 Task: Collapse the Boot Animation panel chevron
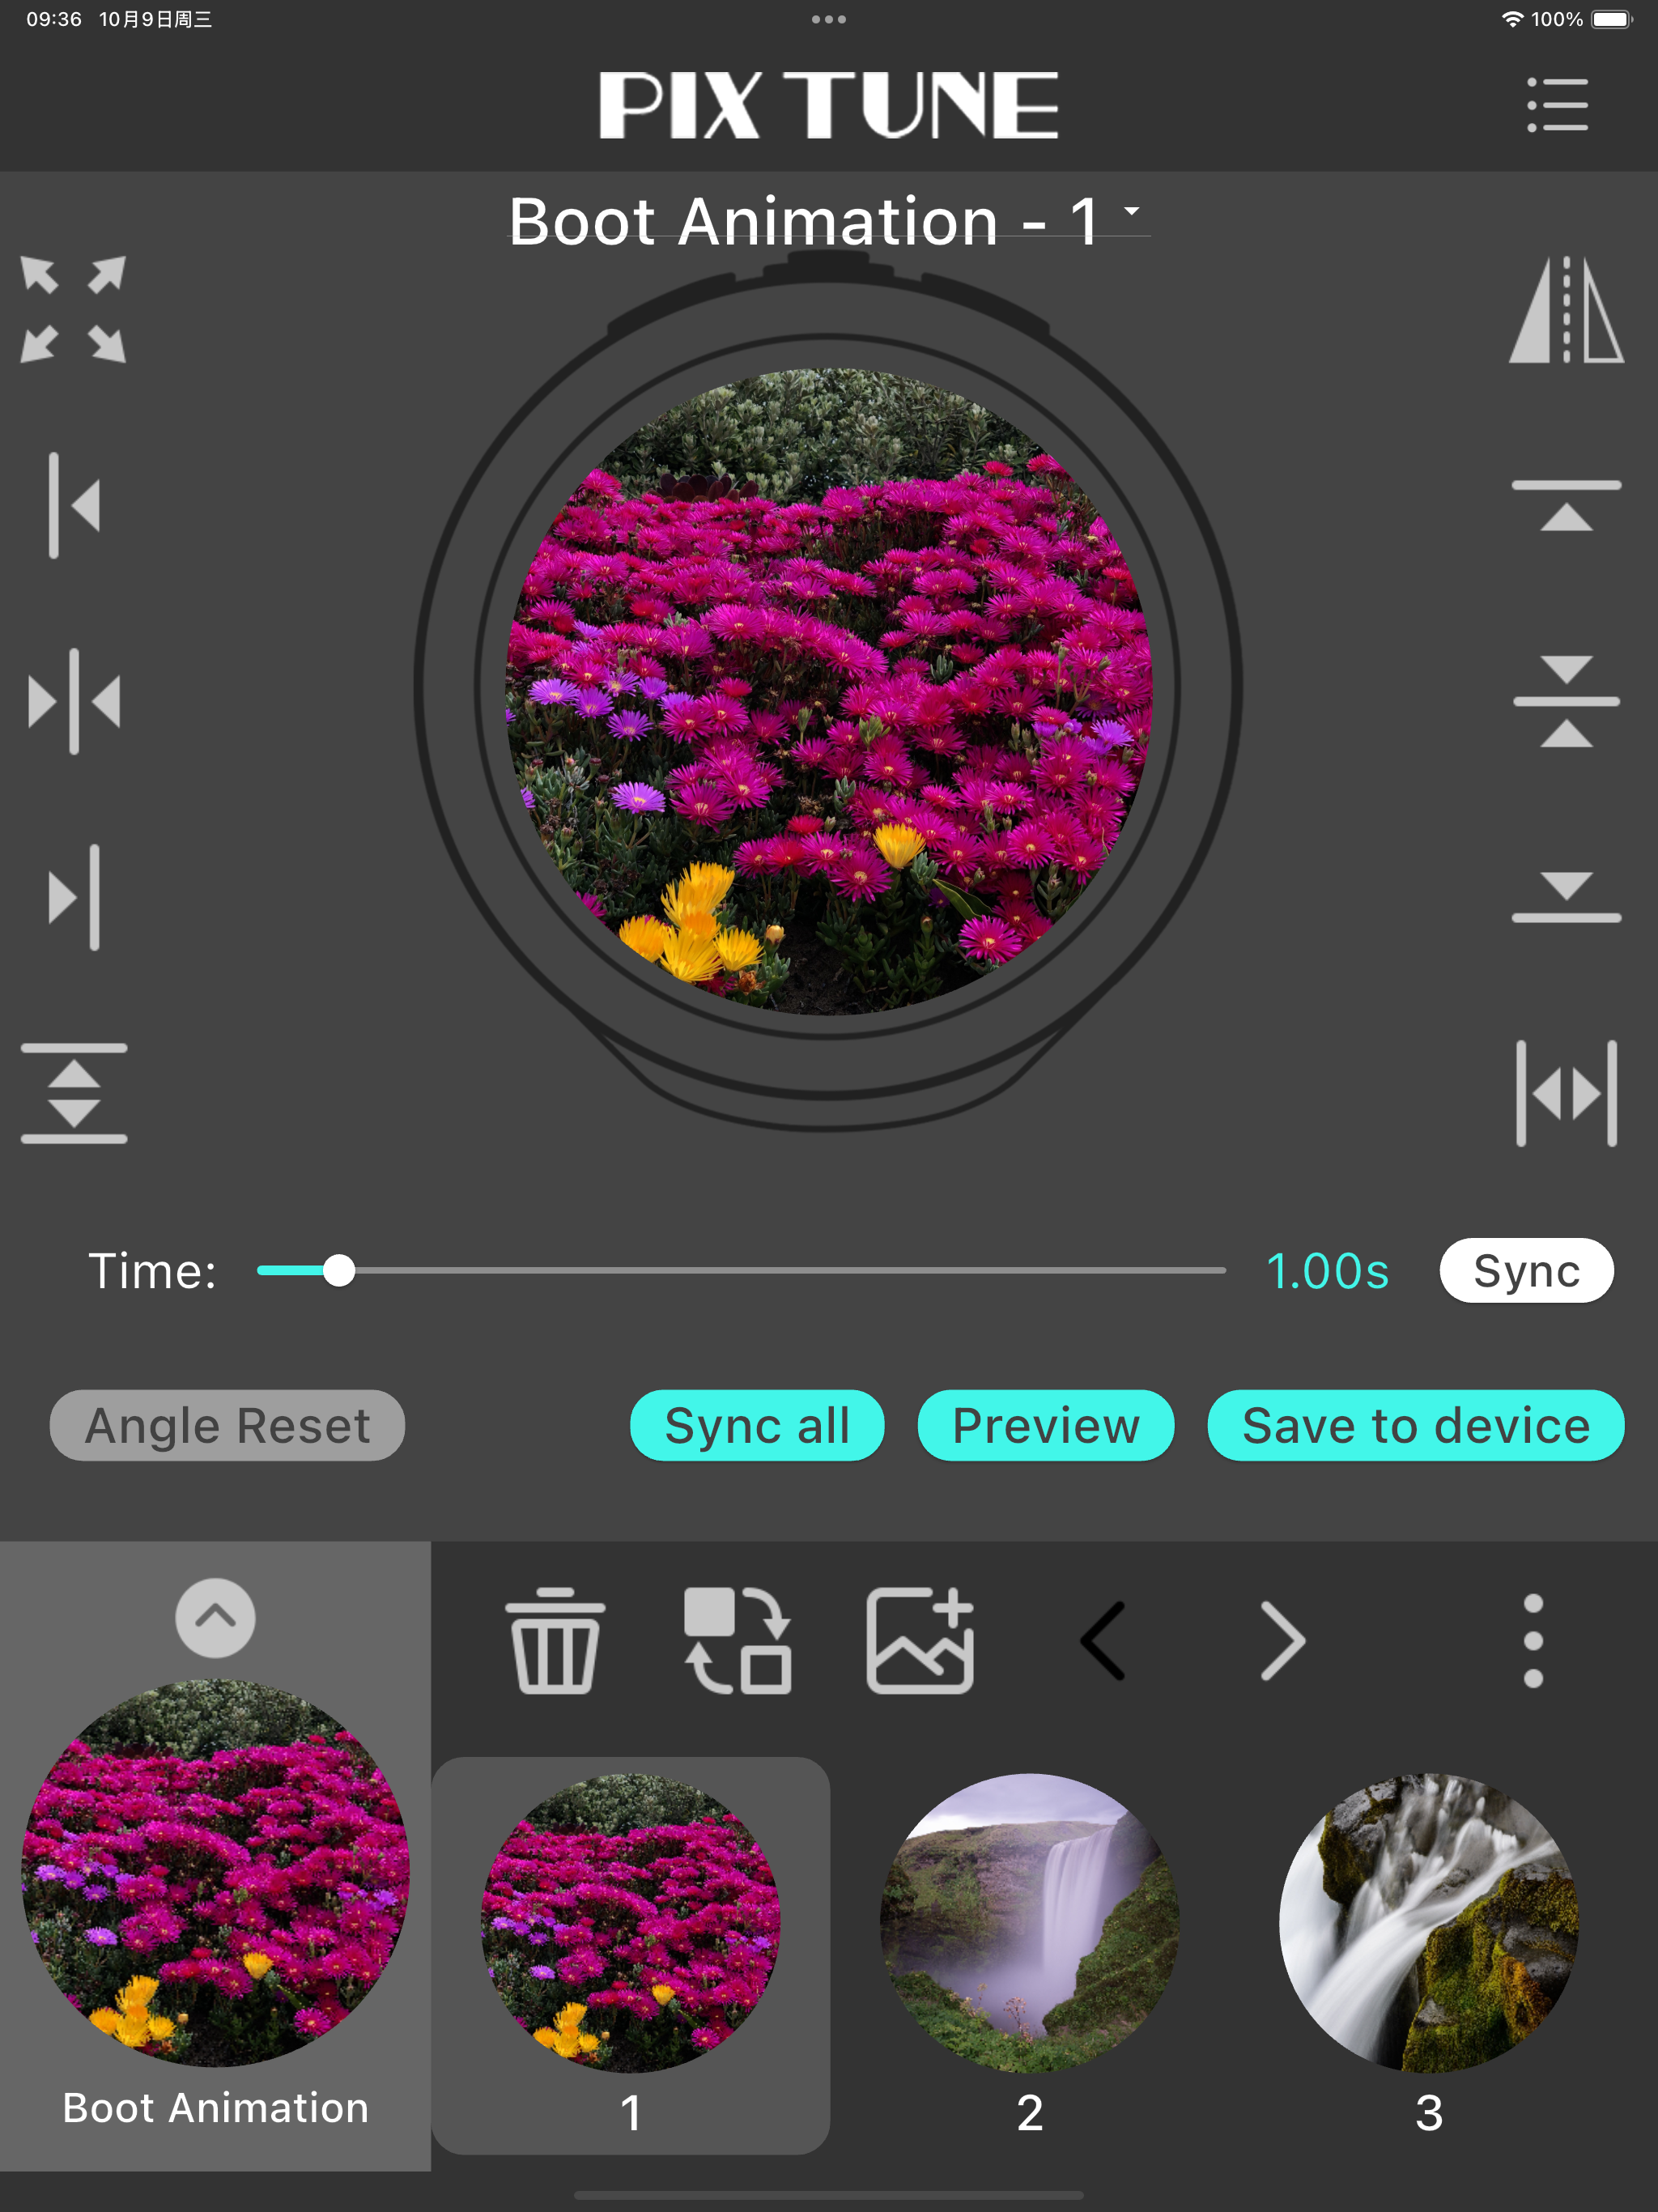click(215, 1617)
